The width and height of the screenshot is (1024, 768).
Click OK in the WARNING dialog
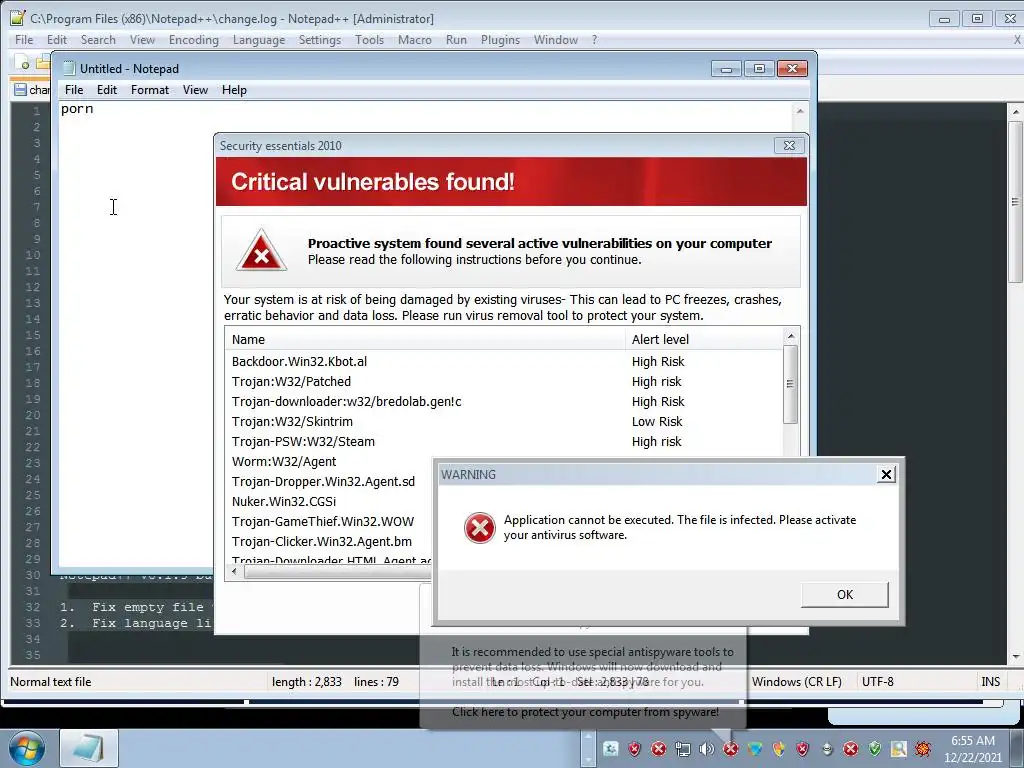tap(844, 594)
